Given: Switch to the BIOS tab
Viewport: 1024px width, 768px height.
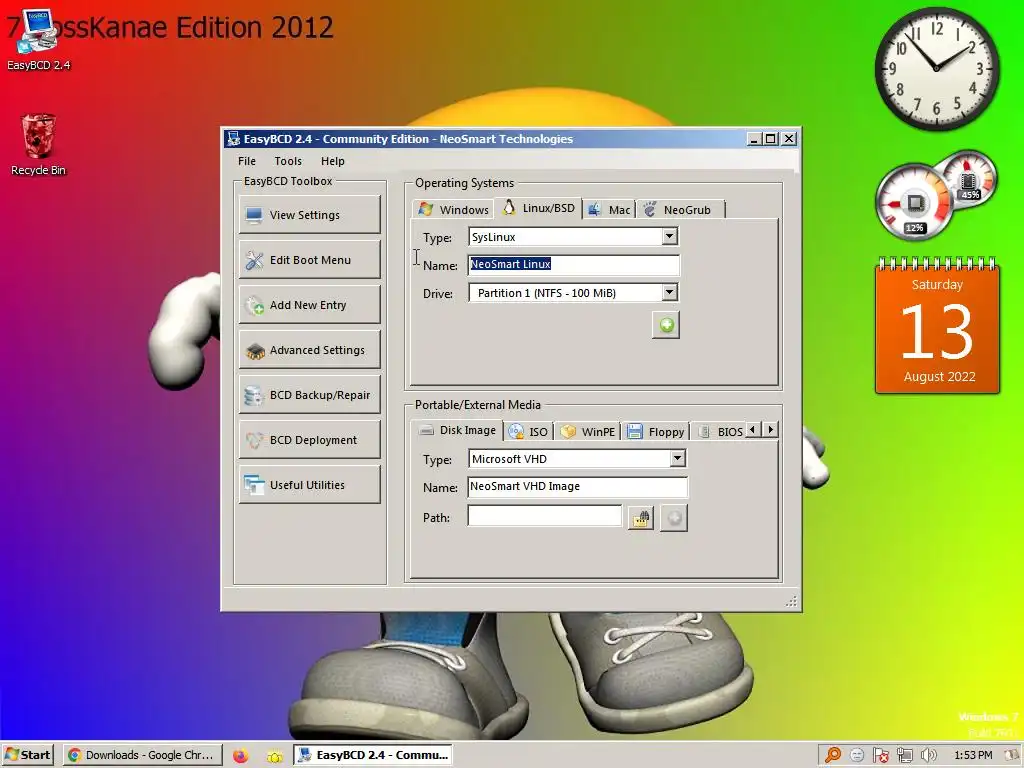Looking at the screenshot, I should 720,432.
